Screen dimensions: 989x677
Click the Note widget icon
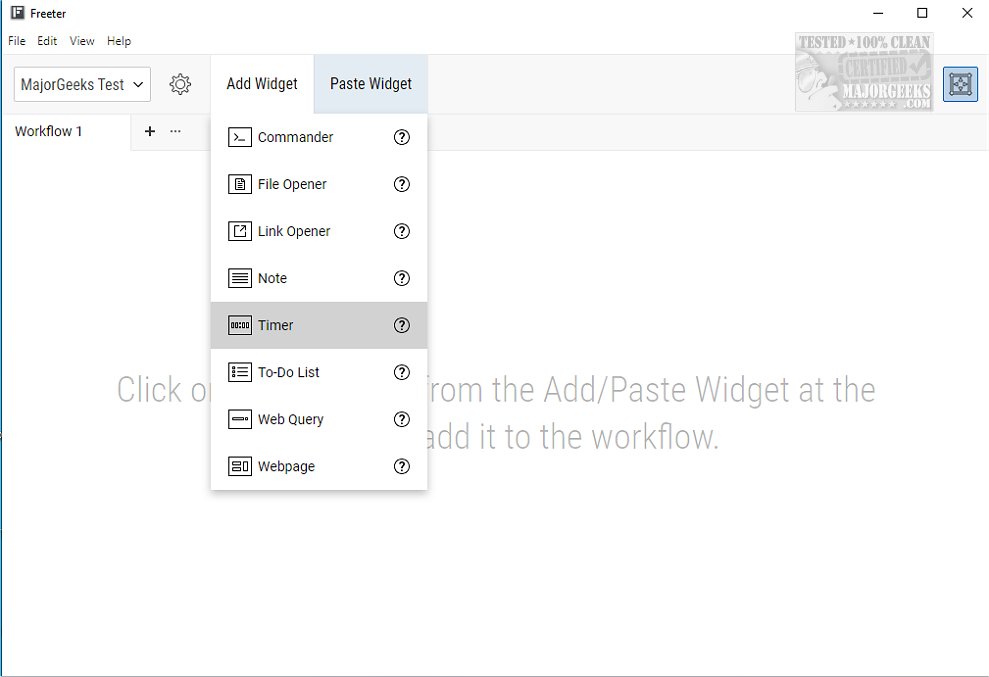pos(239,279)
